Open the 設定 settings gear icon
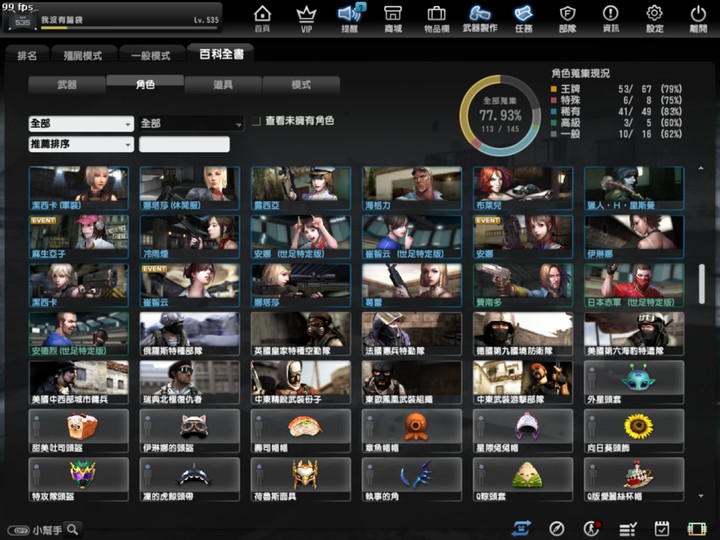This screenshot has width=720, height=540. [x=654, y=17]
